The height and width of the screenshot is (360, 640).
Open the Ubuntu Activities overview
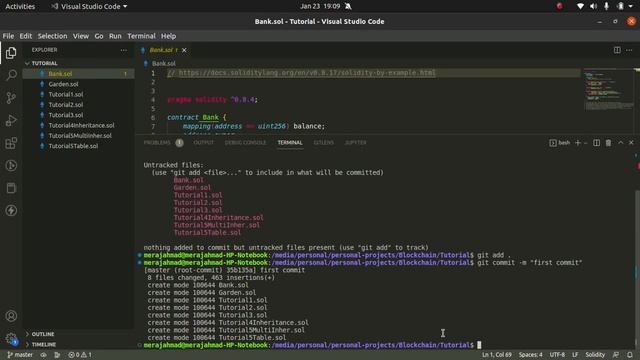(x=20, y=6)
